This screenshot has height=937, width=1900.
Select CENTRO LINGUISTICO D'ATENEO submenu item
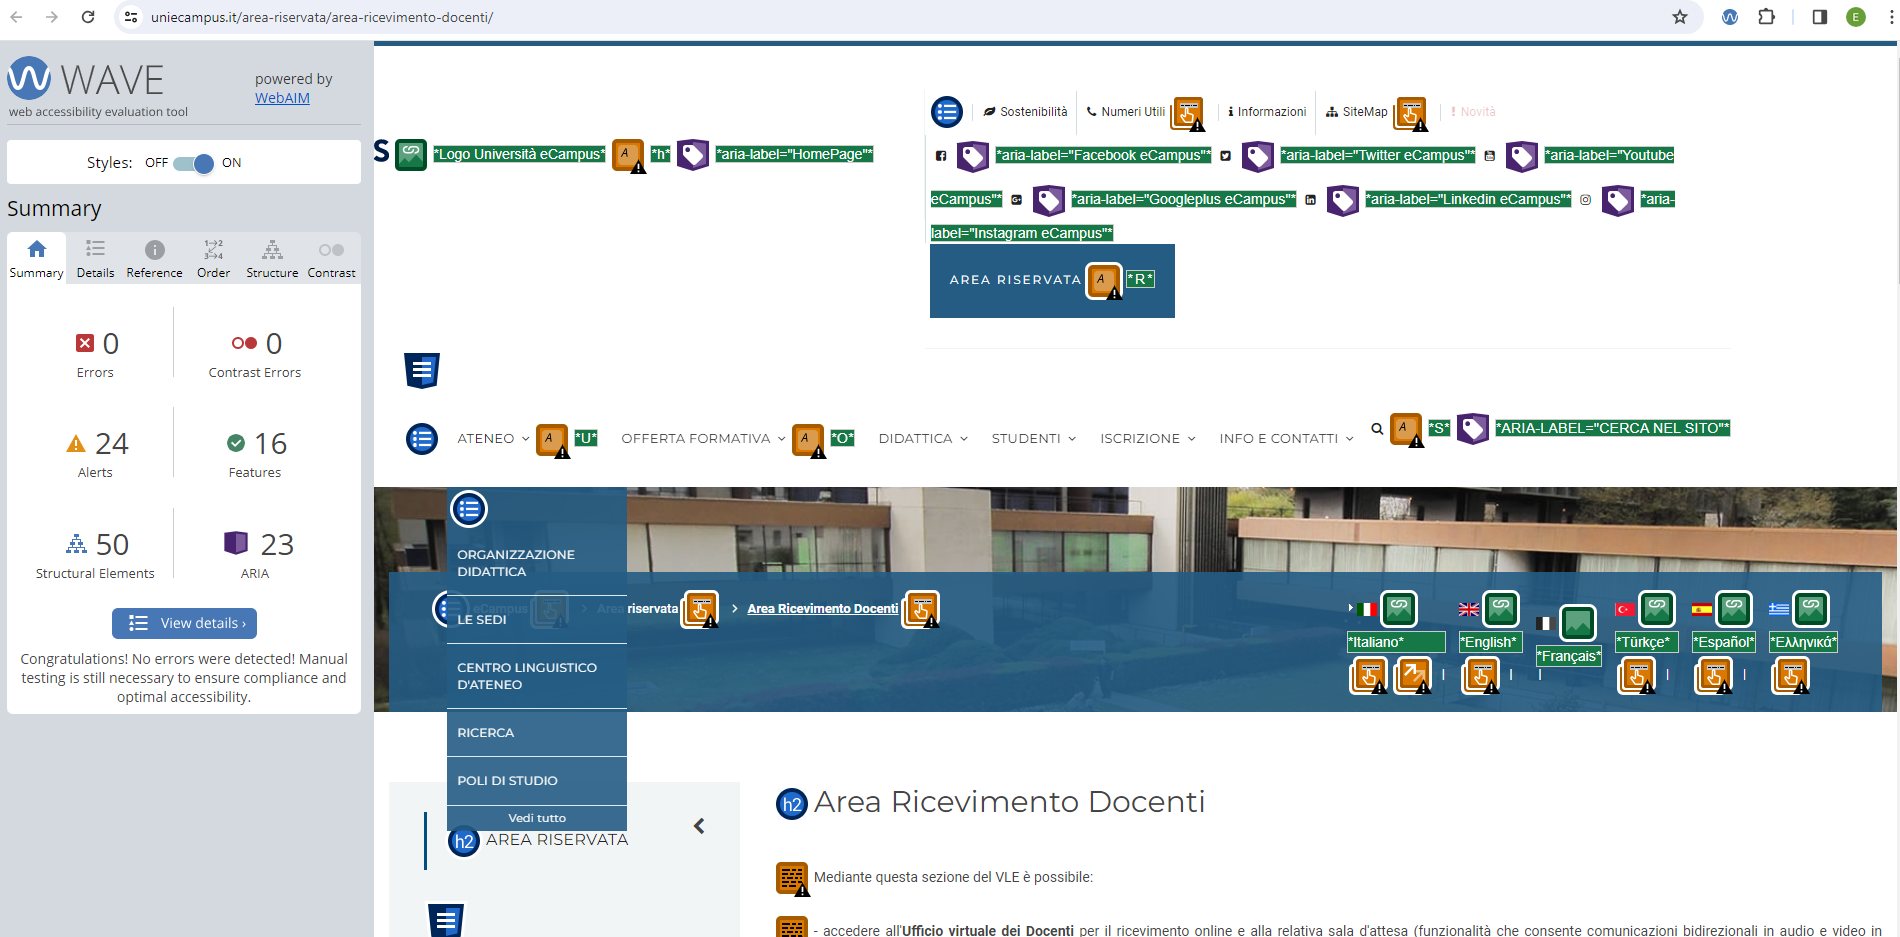pos(537,676)
